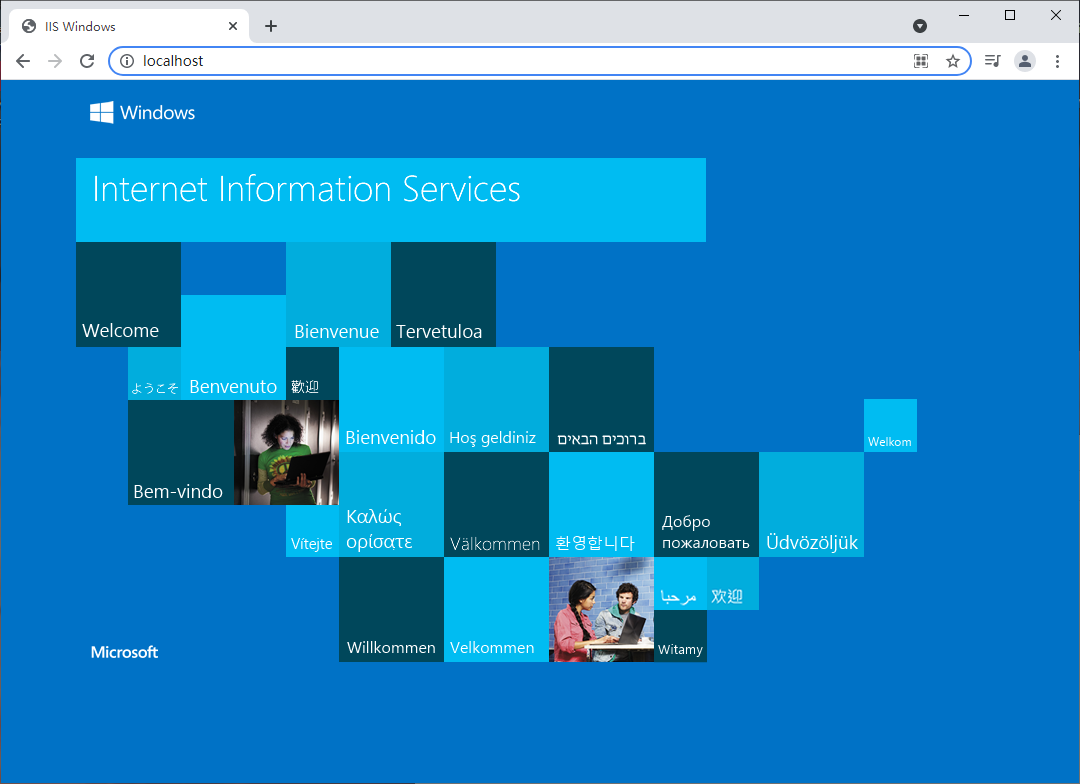
Task: Click the Arabic مرحبا tile
Action: (x=680, y=584)
